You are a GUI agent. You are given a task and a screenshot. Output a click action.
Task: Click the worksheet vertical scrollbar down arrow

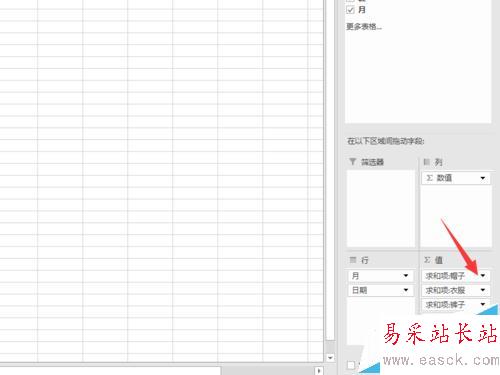[330, 358]
